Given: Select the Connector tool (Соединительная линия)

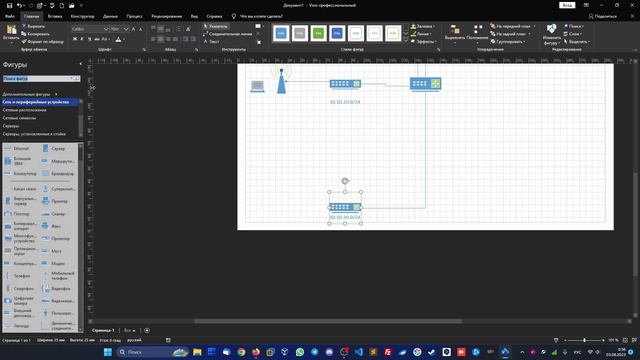Looking at the screenshot, I should point(227,34).
